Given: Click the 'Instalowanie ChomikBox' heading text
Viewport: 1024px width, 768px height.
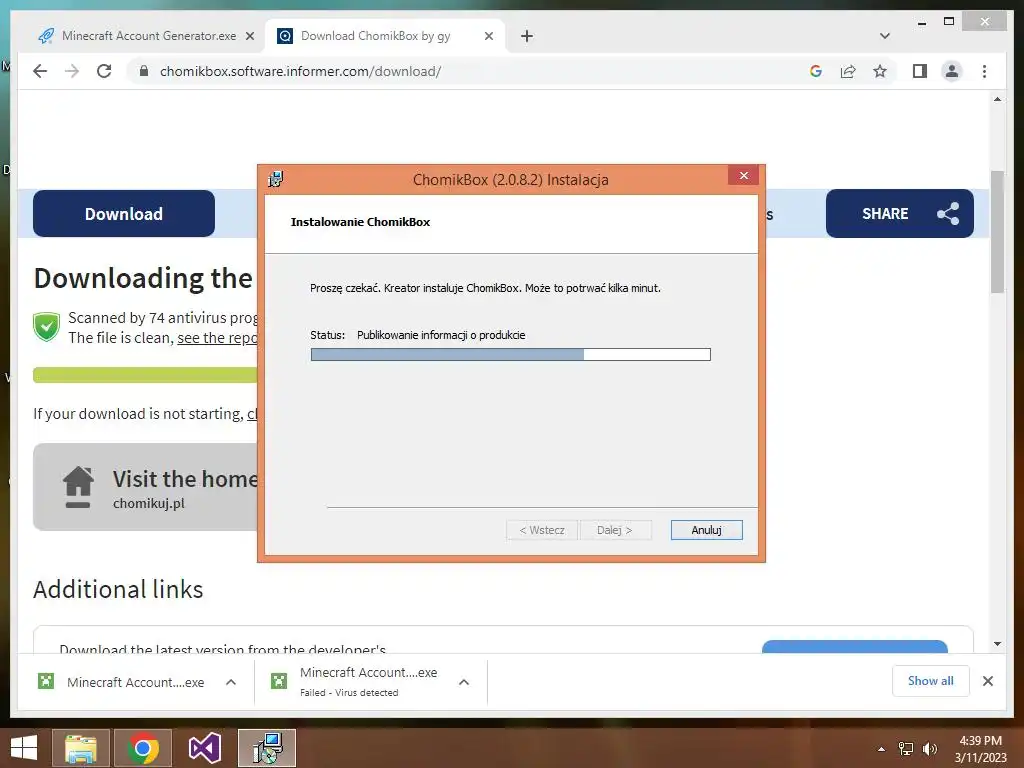Looking at the screenshot, I should click(360, 222).
